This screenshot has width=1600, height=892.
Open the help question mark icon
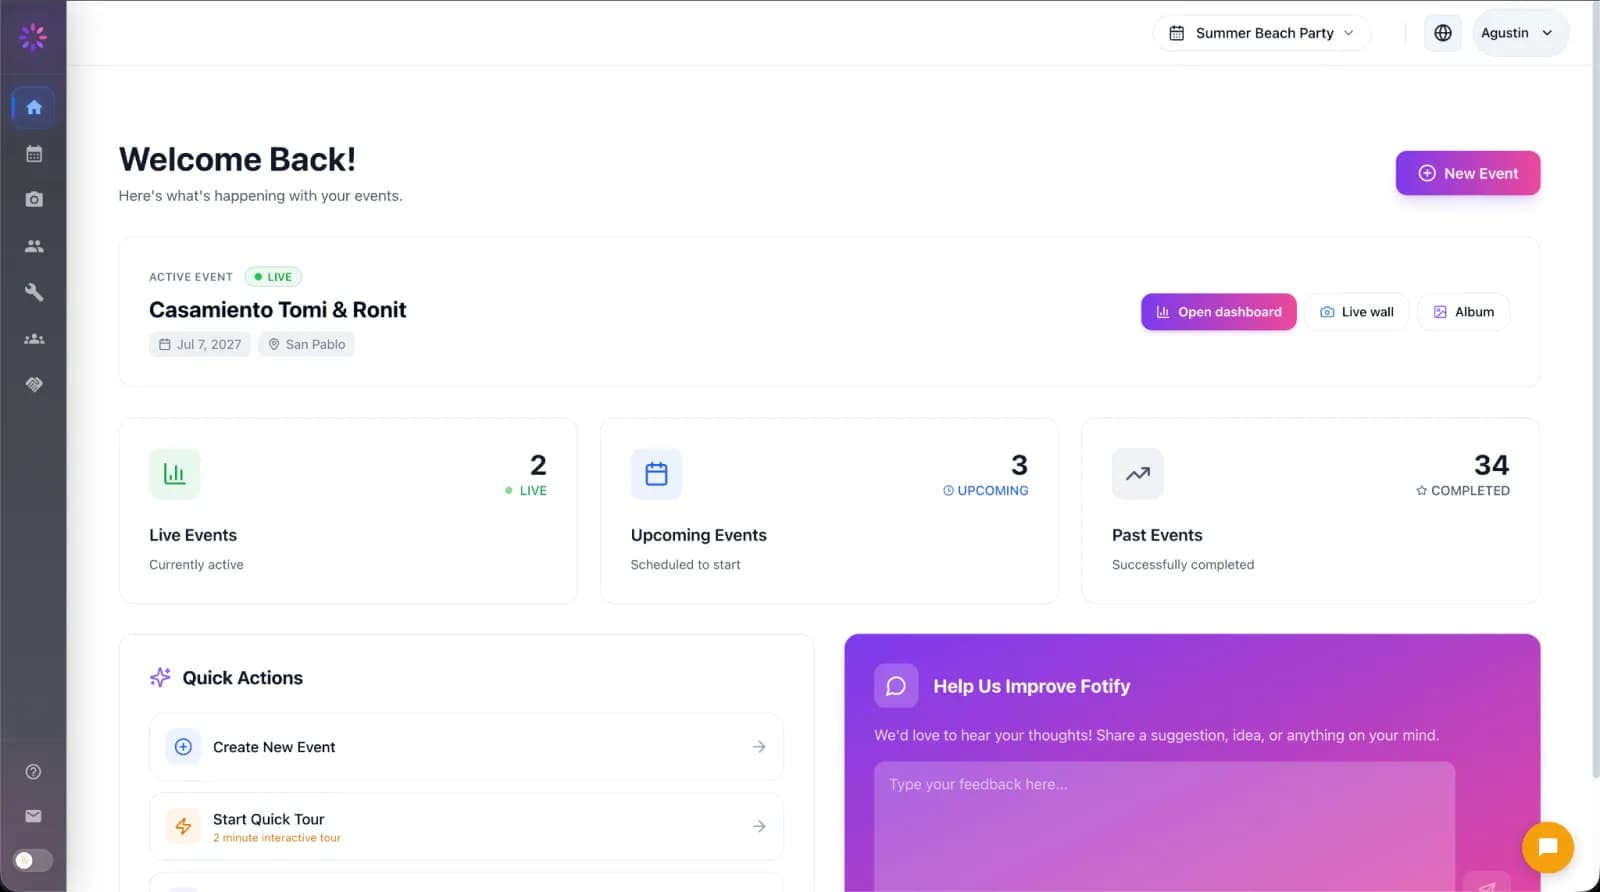33,772
